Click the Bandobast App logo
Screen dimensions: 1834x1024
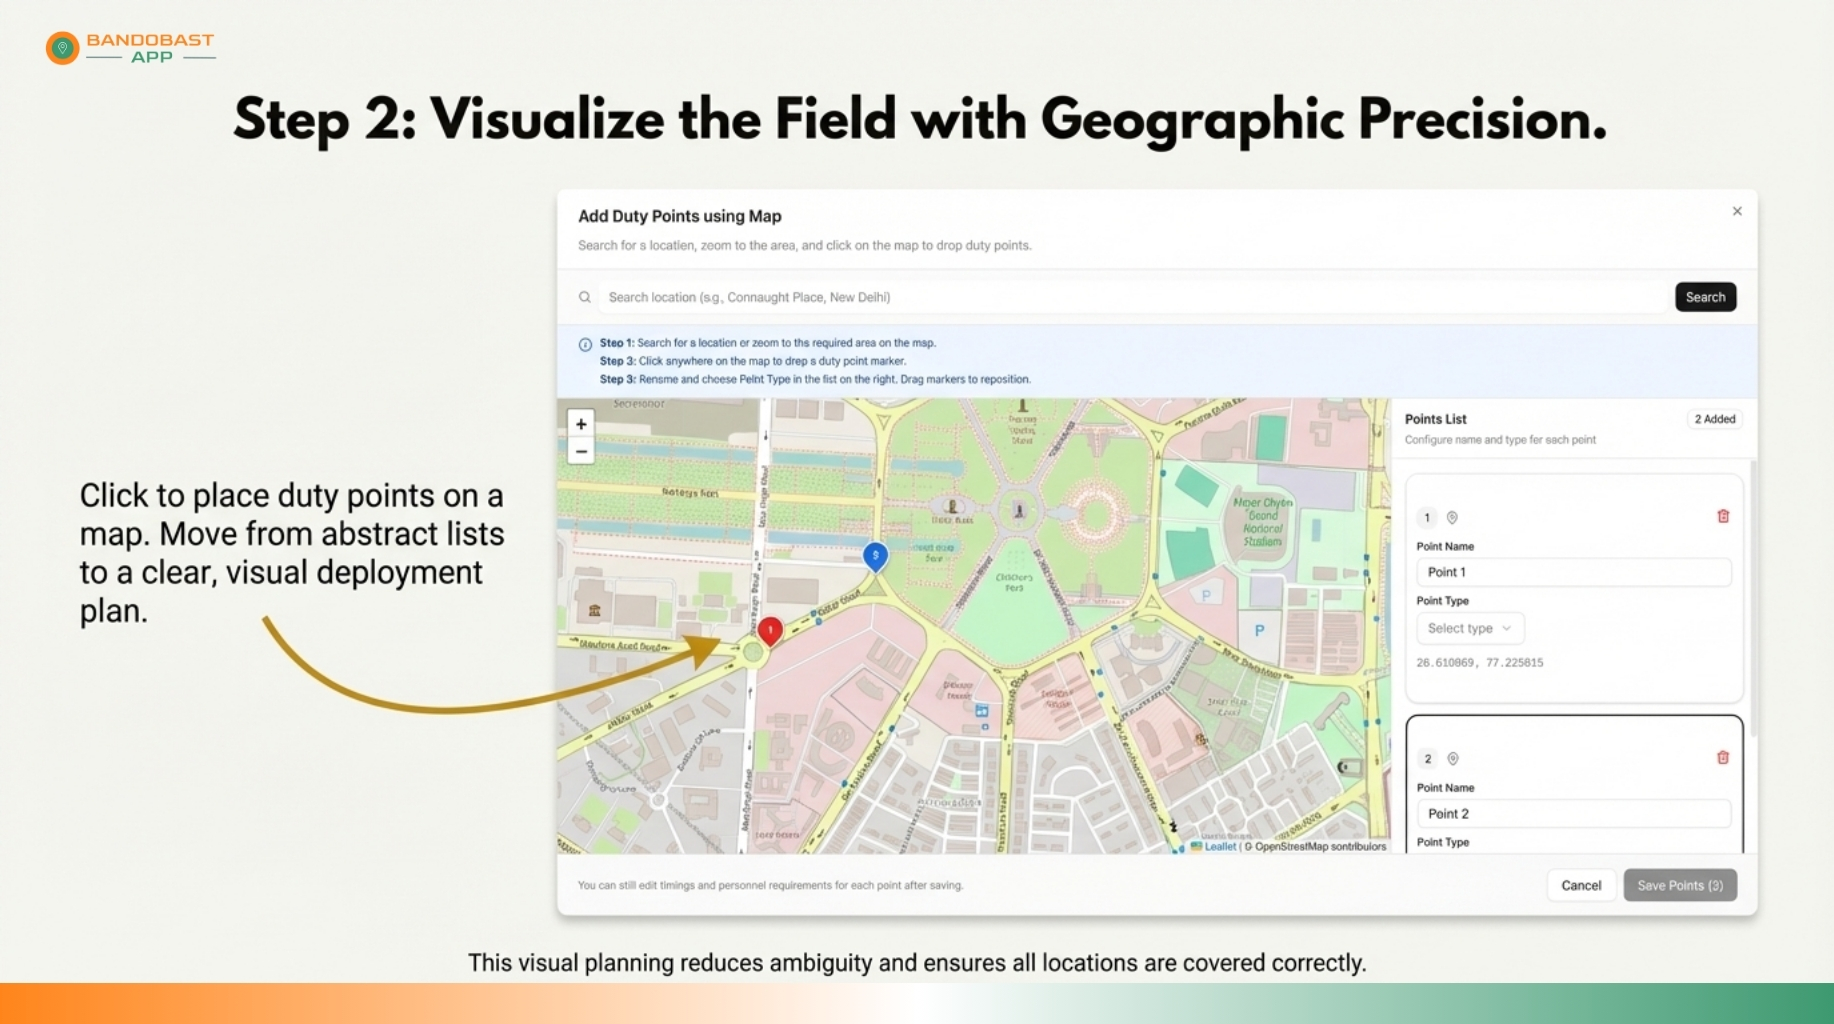click(x=130, y=47)
